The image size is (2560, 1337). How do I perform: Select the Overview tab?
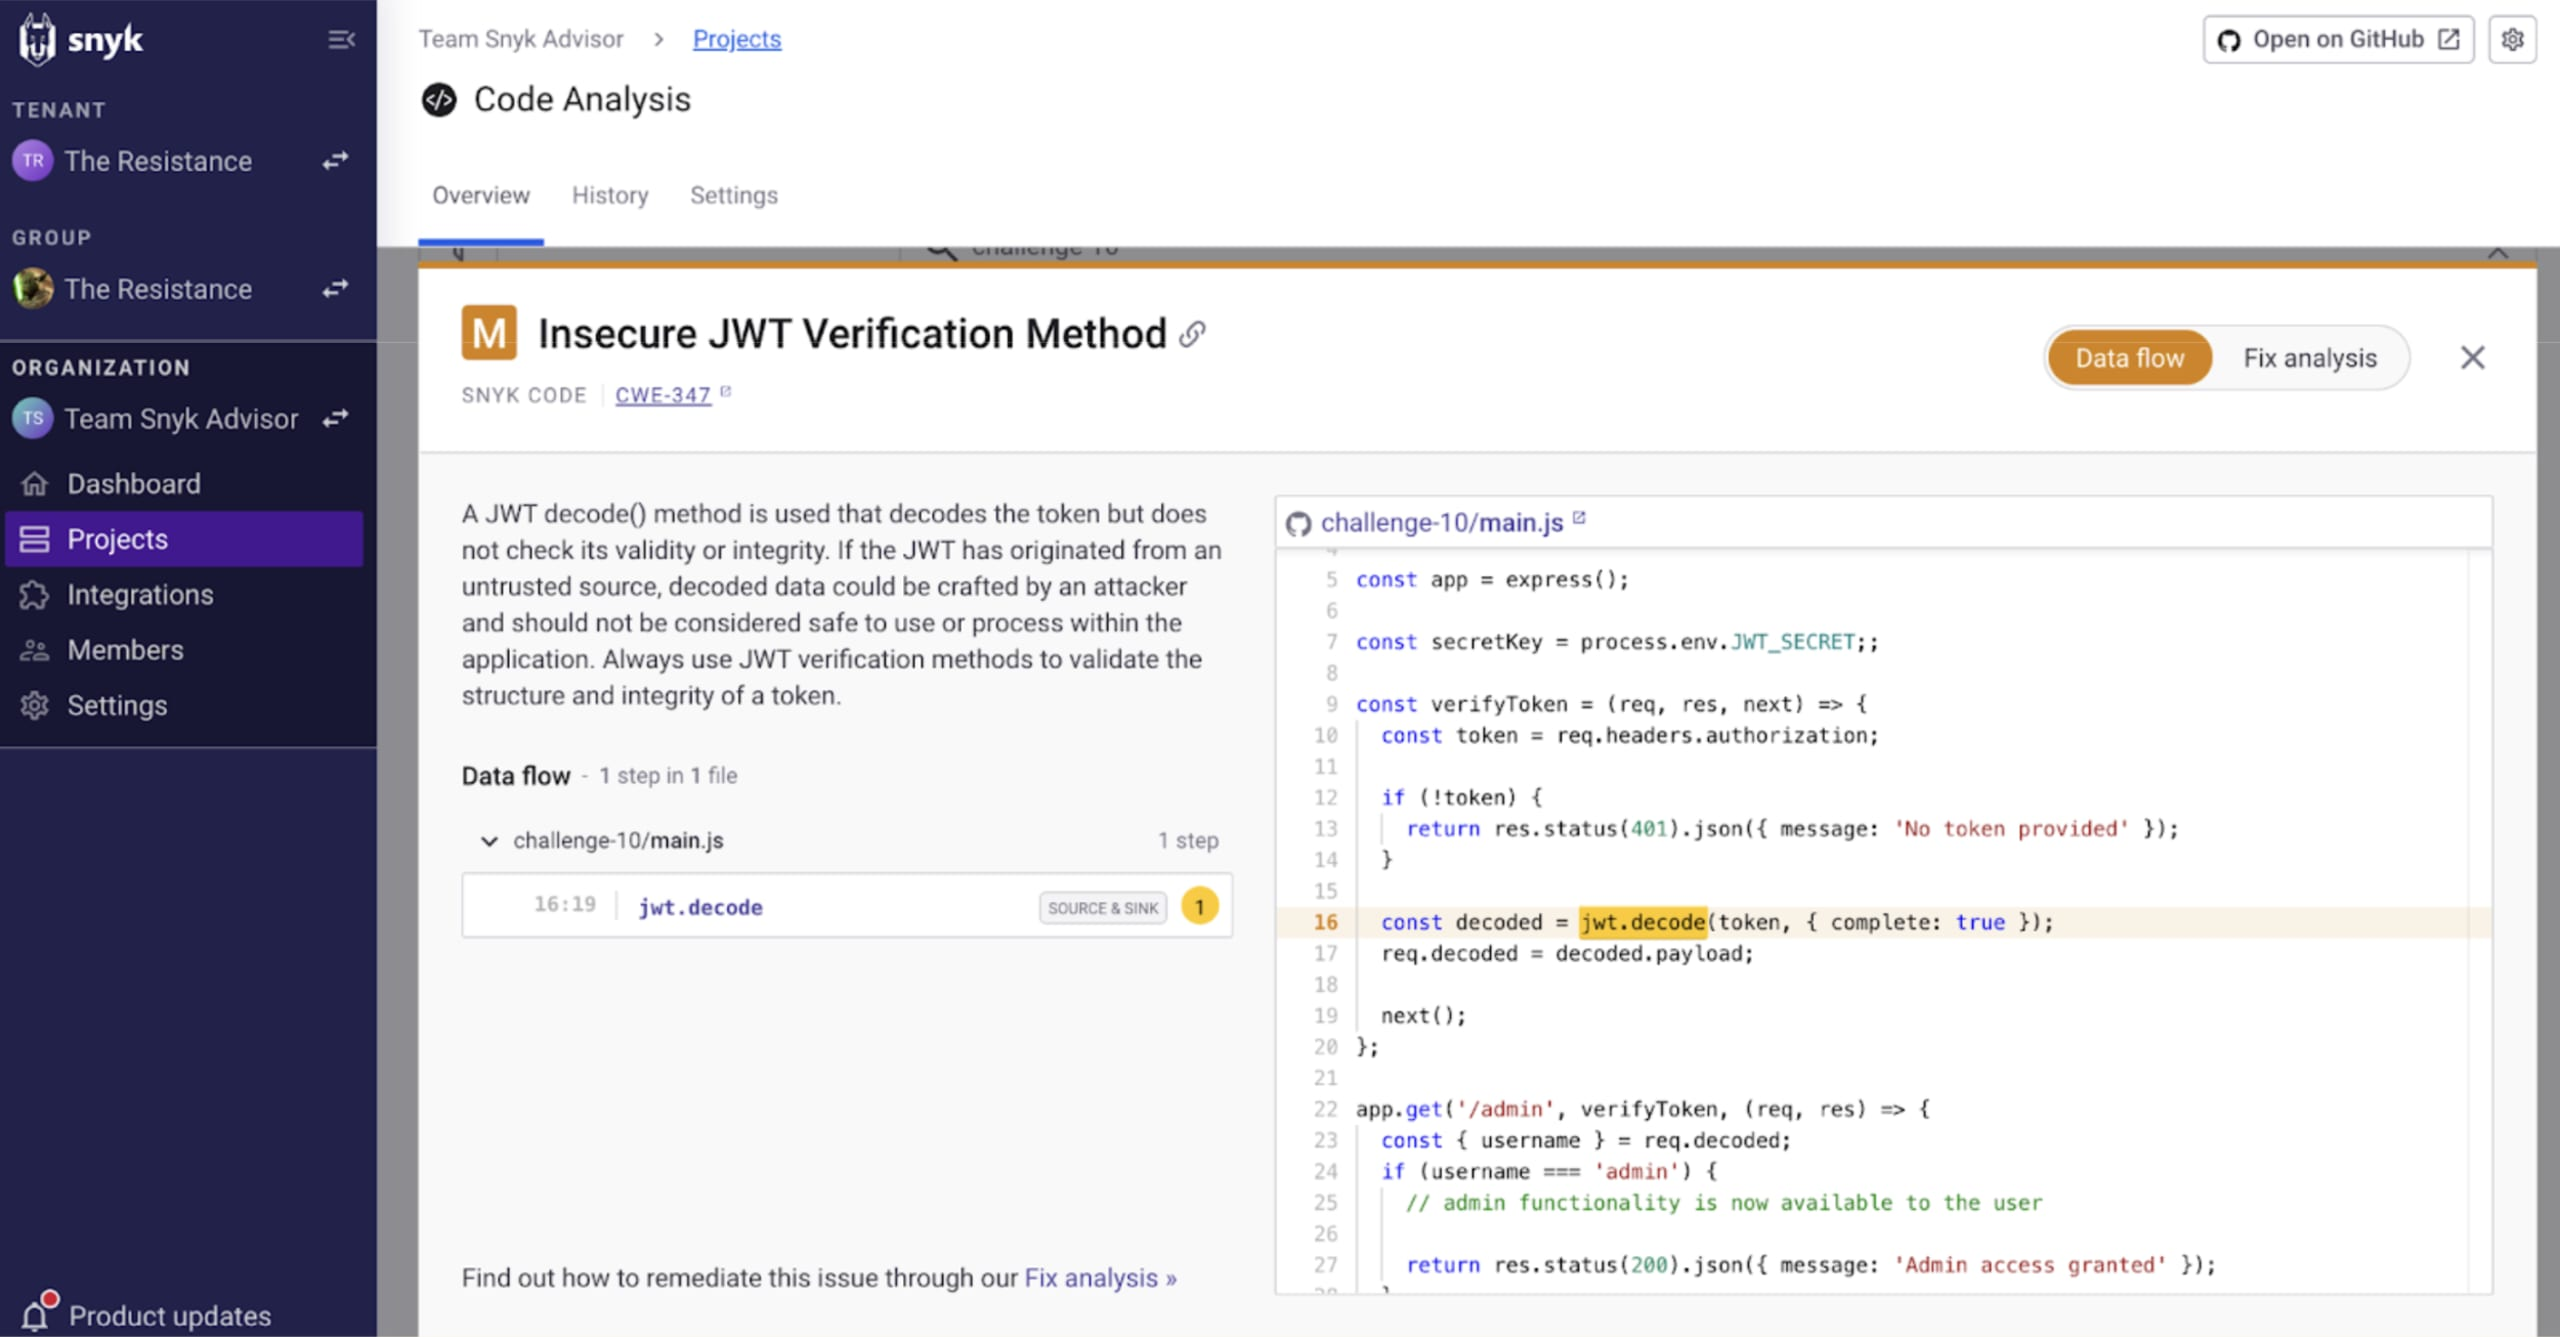481,195
